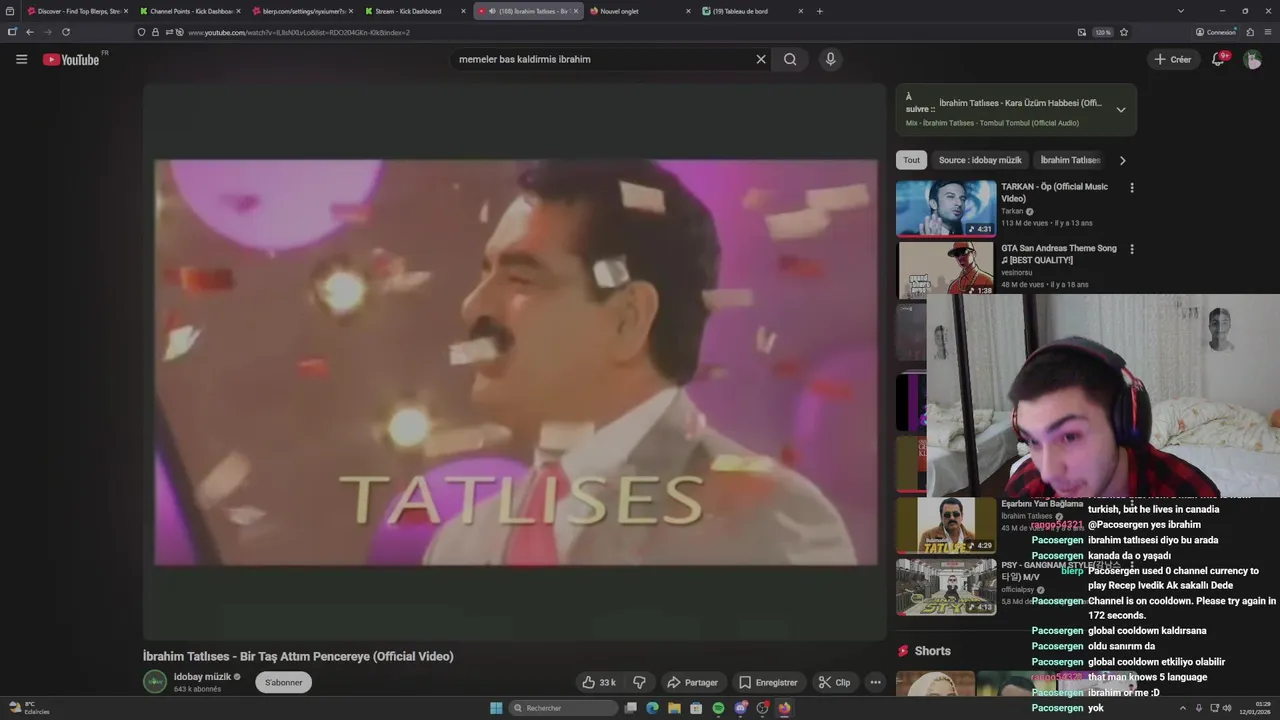Select the İbrahim Tatlıses filter chip

1069,160
